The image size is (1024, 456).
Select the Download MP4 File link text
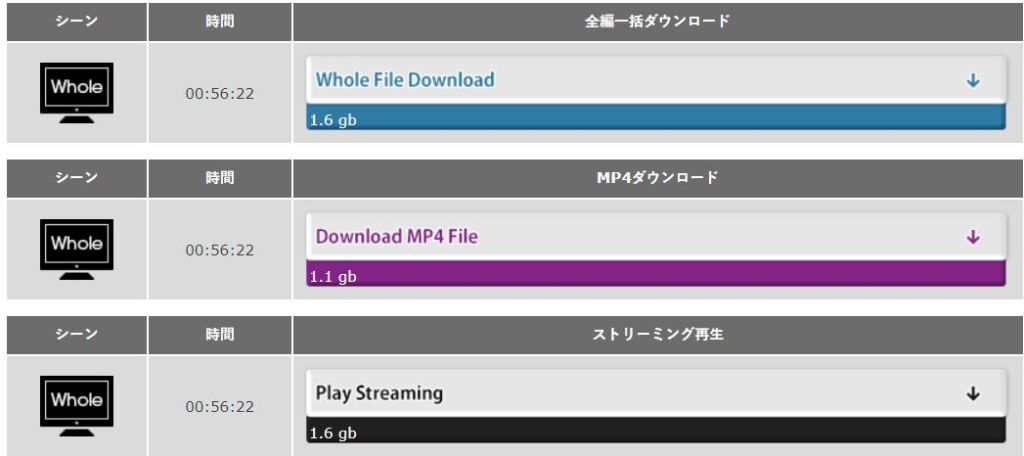click(x=397, y=237)
